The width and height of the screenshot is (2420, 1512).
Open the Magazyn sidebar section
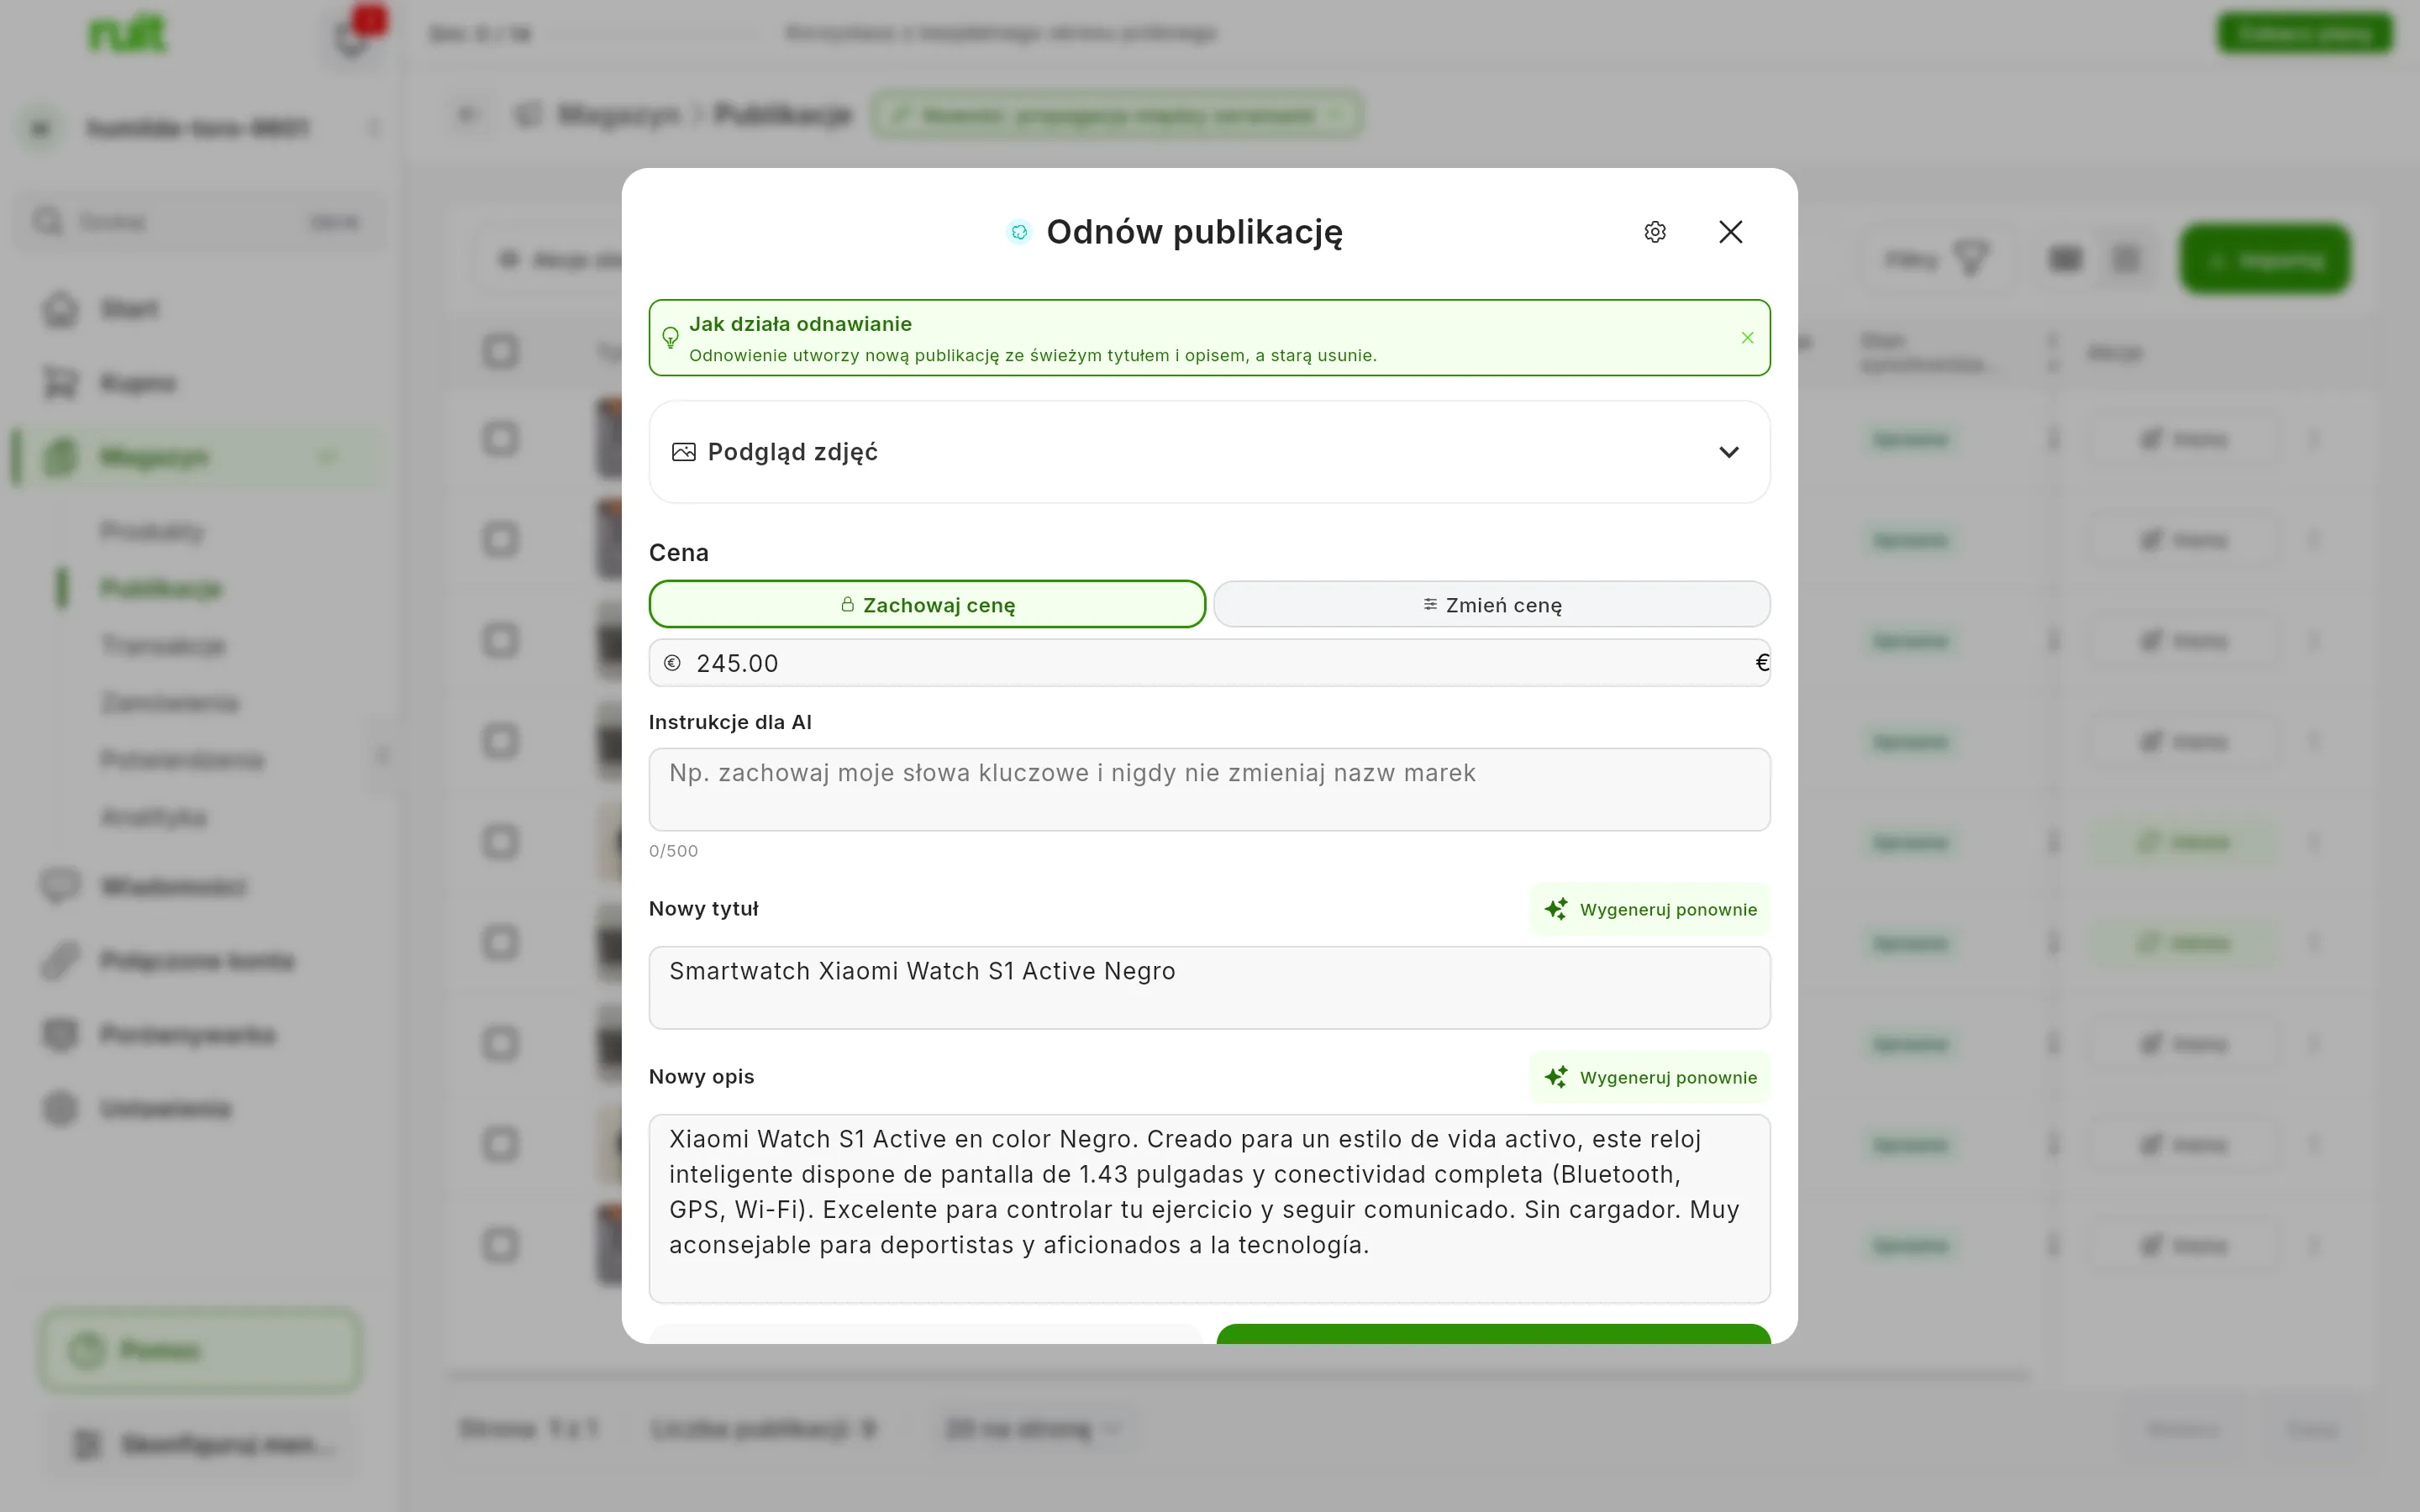click(200, 457)
